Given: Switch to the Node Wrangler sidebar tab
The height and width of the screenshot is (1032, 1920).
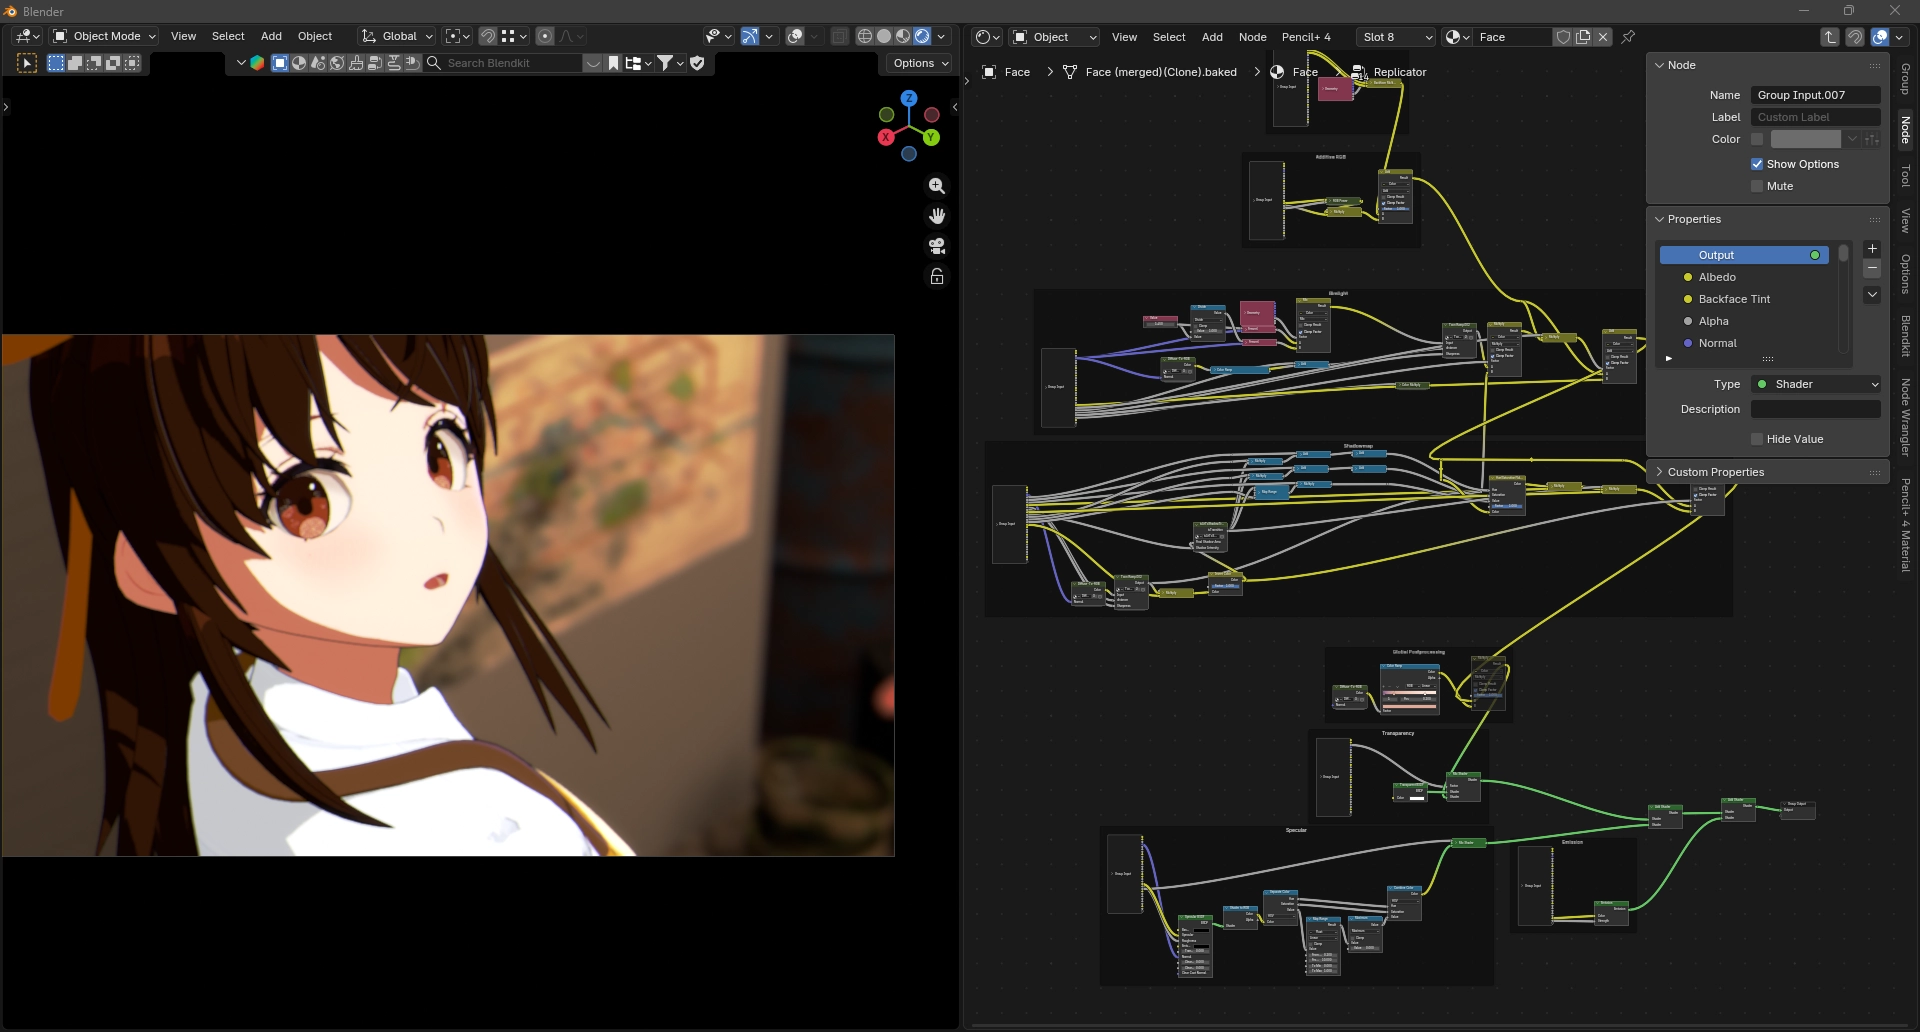Looking at the screenshot, I should pos(1905,417).
